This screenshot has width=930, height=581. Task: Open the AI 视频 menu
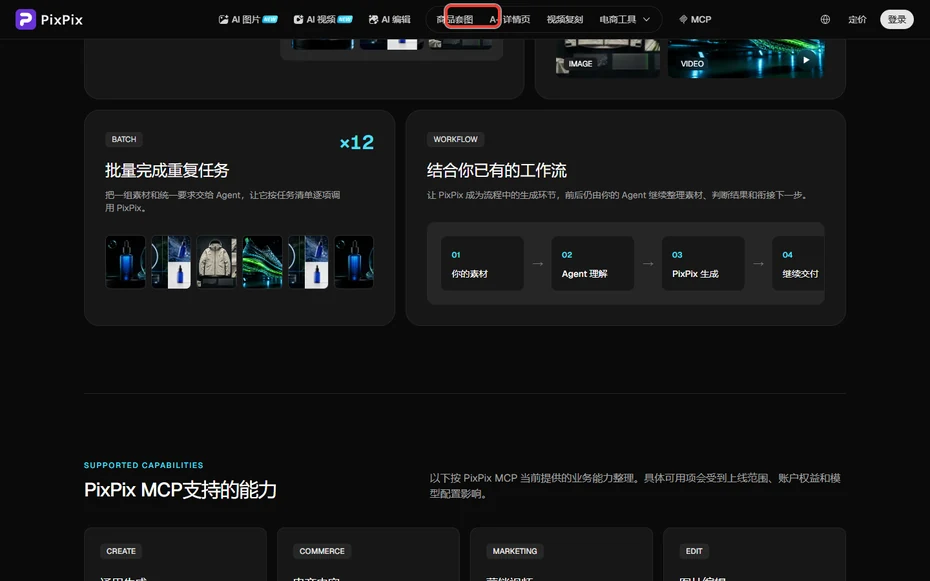[323, 20]
